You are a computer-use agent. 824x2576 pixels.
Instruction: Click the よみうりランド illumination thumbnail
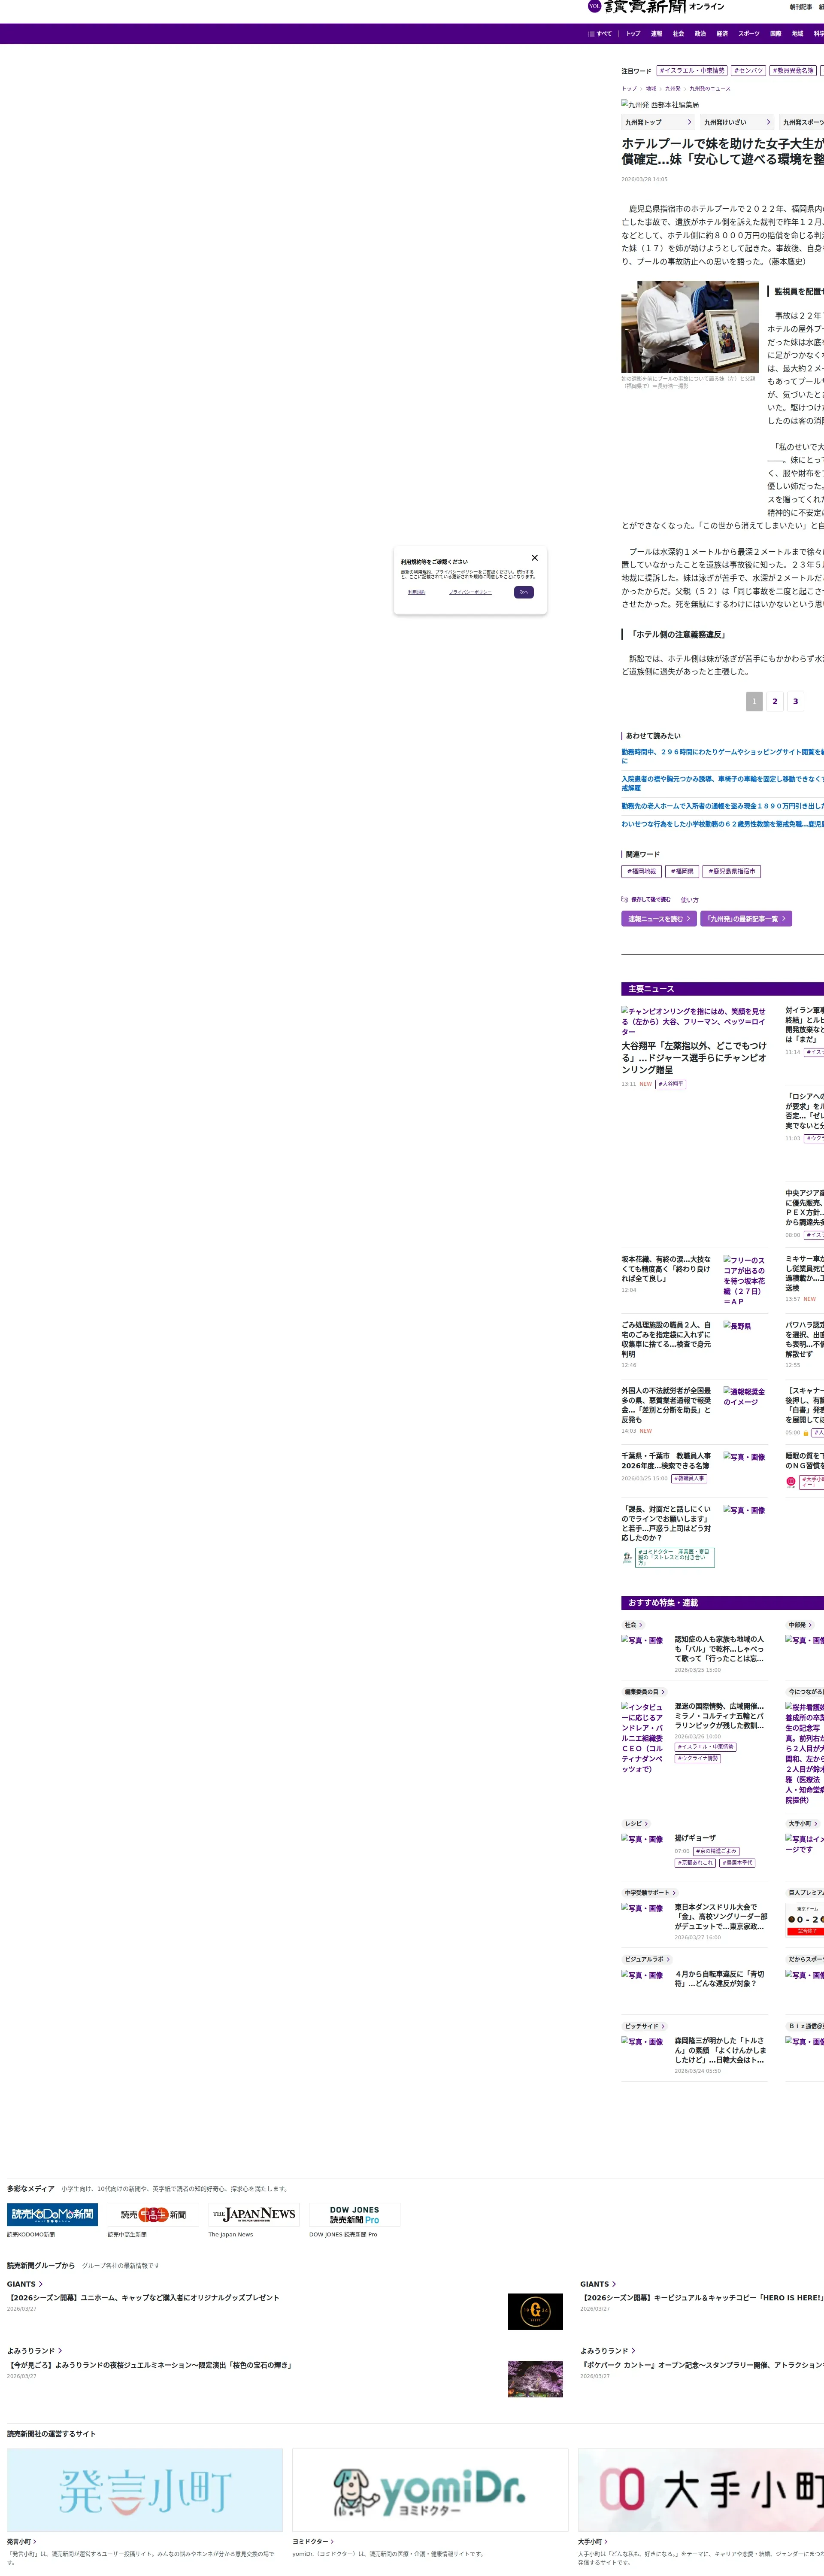click(535, 2379)
